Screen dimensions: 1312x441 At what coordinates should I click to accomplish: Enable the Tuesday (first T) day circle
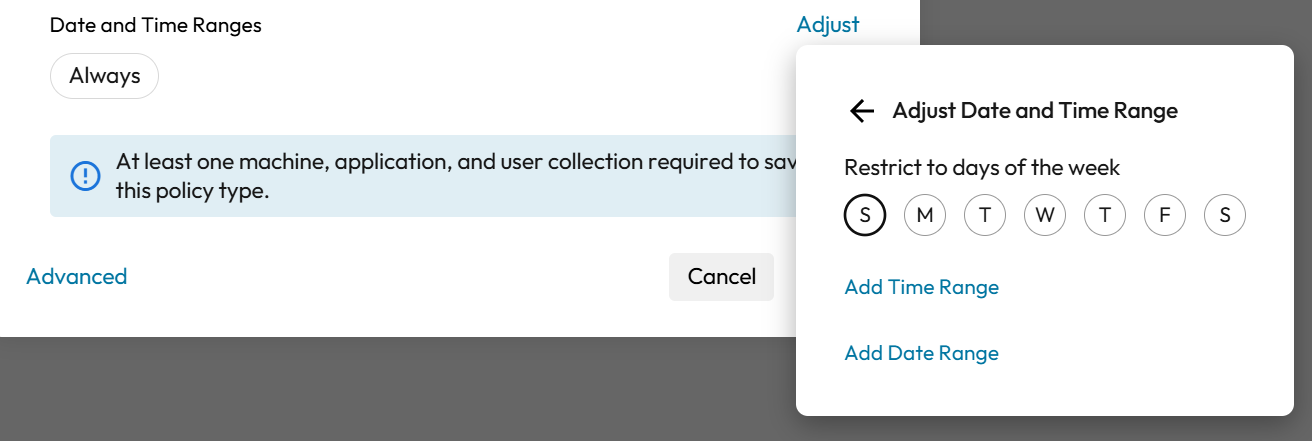pyautogui.click(x=985, y=215)
